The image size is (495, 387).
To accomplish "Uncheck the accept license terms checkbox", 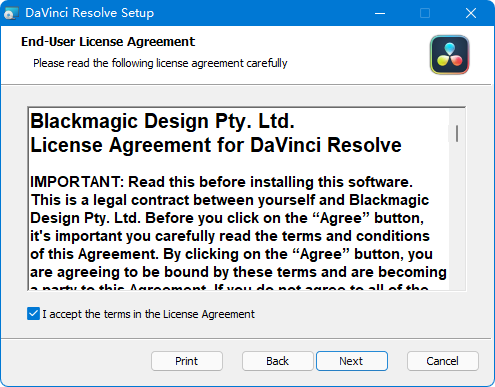I will pos(33,314).
